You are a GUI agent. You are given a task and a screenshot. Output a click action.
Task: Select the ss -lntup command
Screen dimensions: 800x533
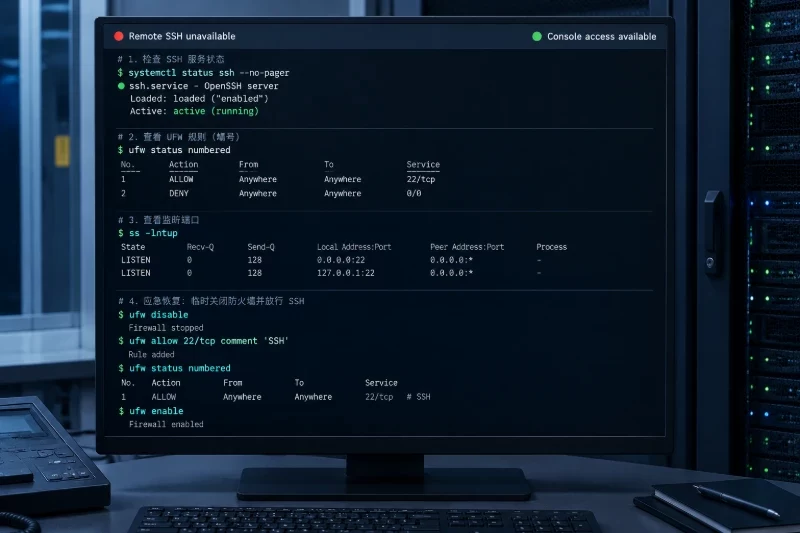[x=148, y=233]
